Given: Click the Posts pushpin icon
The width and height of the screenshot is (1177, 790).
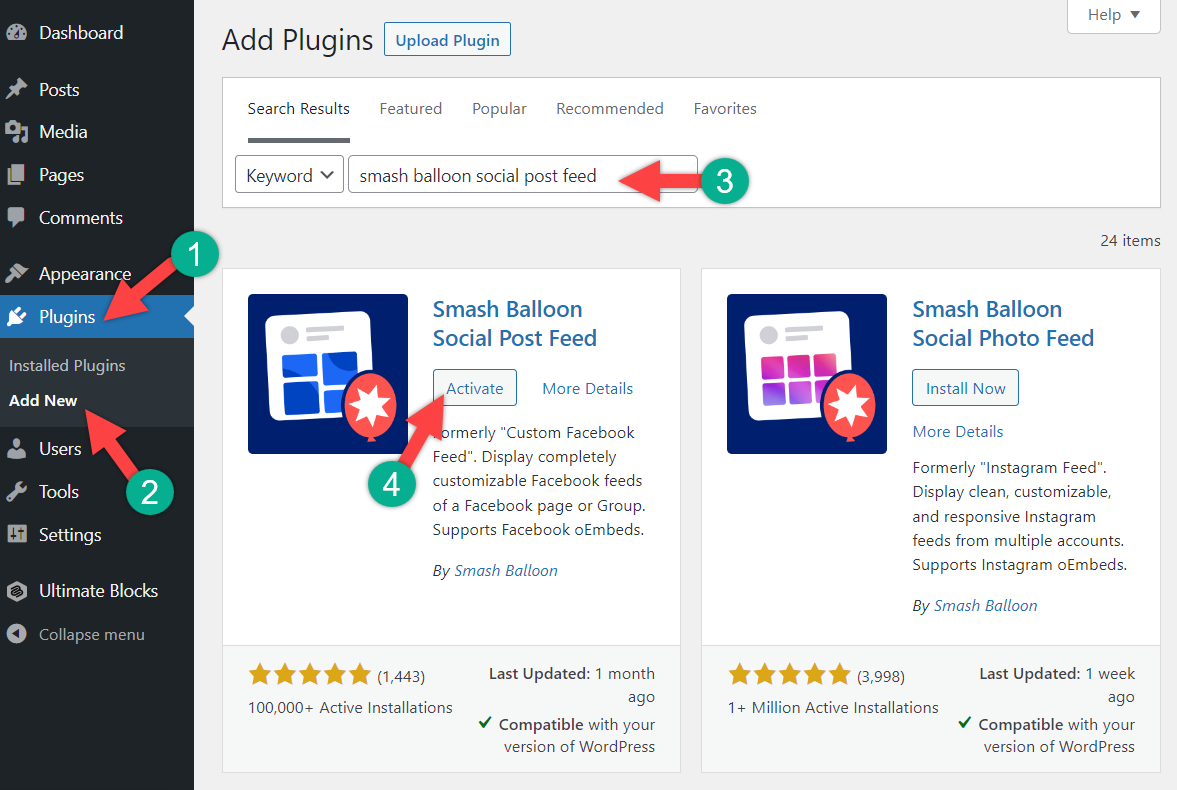Looking at the screenshot, I should (x=17, y=90).
